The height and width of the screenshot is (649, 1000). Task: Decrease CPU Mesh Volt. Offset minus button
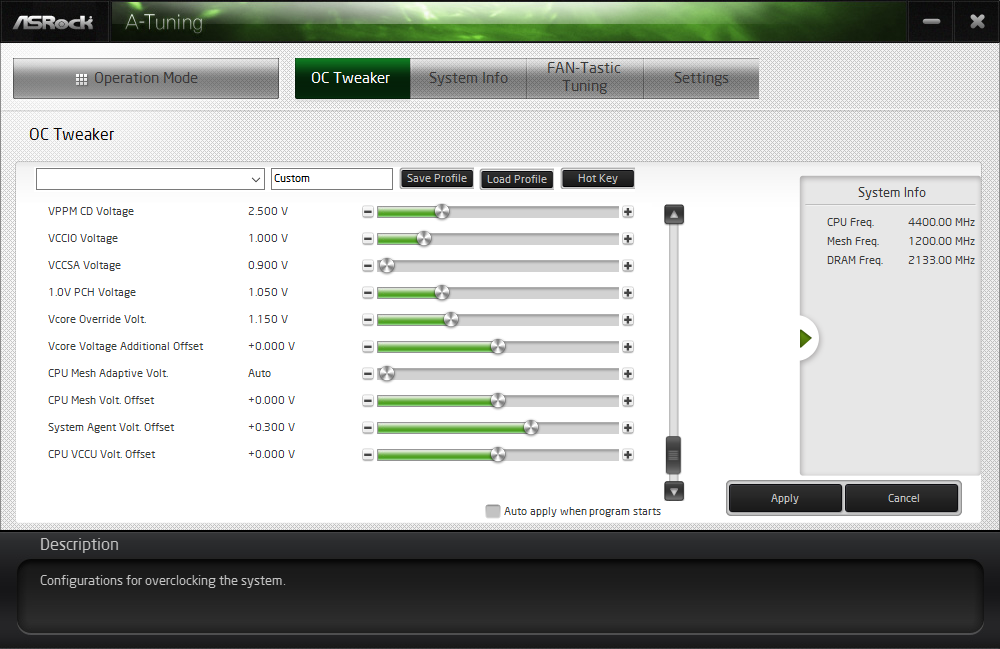(368, 400)
